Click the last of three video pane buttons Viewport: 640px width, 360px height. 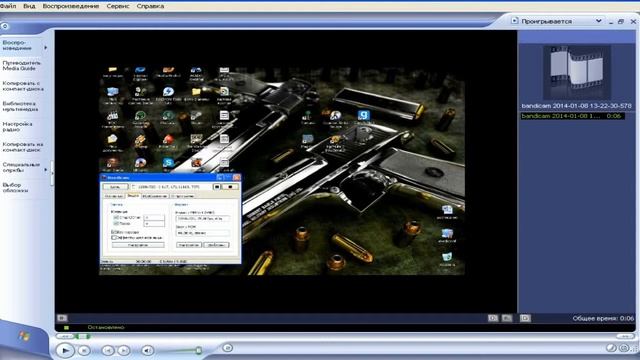[x=525, y=318]
